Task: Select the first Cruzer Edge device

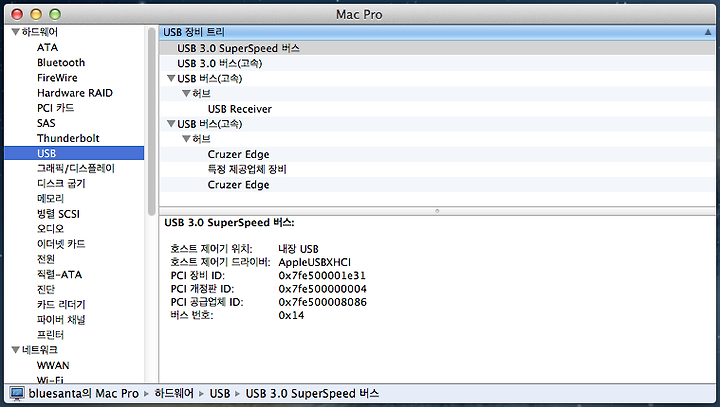Action: click(238, 154)
